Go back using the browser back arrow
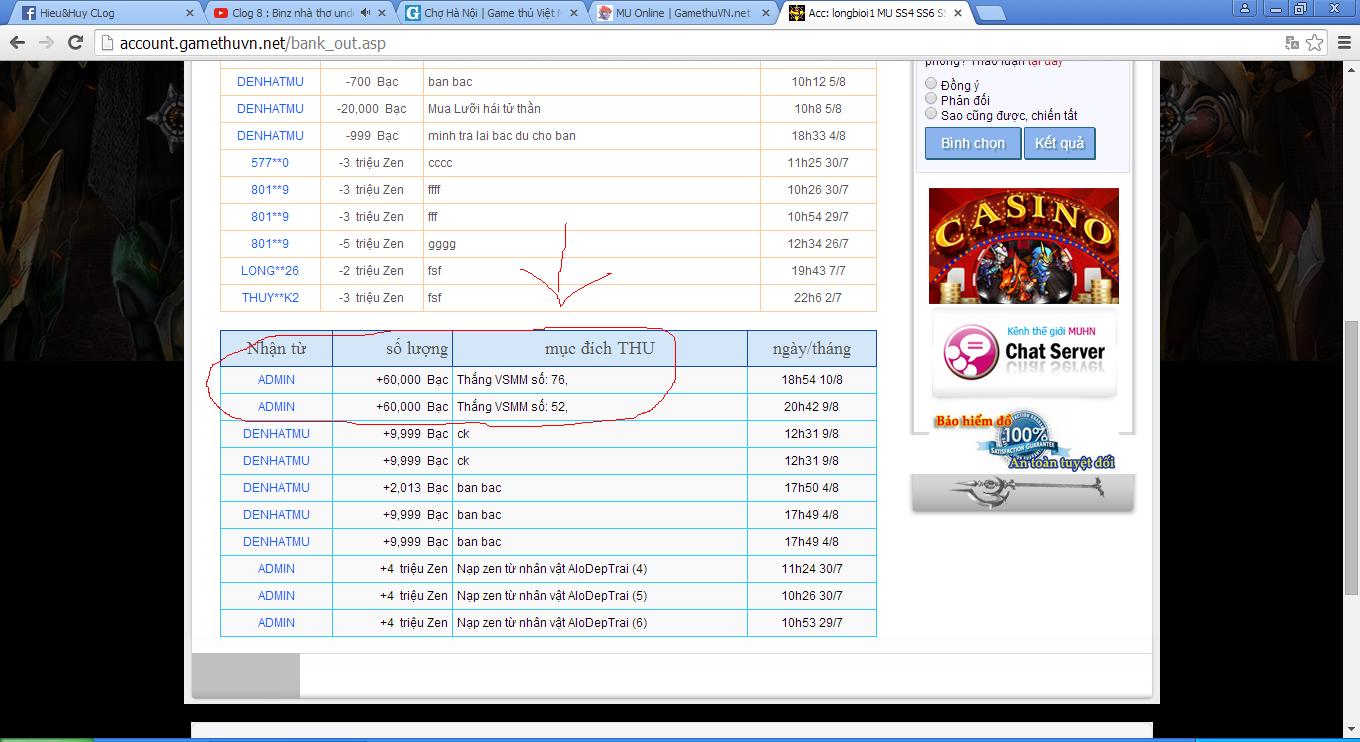Viewport: 1360px width, 742px height. pyautogui.click(x=17, y=43)
